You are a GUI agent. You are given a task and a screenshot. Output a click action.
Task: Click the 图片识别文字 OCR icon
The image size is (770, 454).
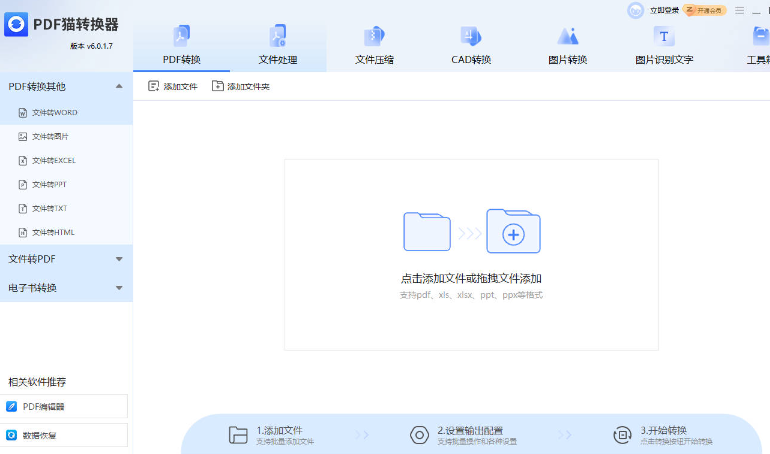tap(664, 37)
